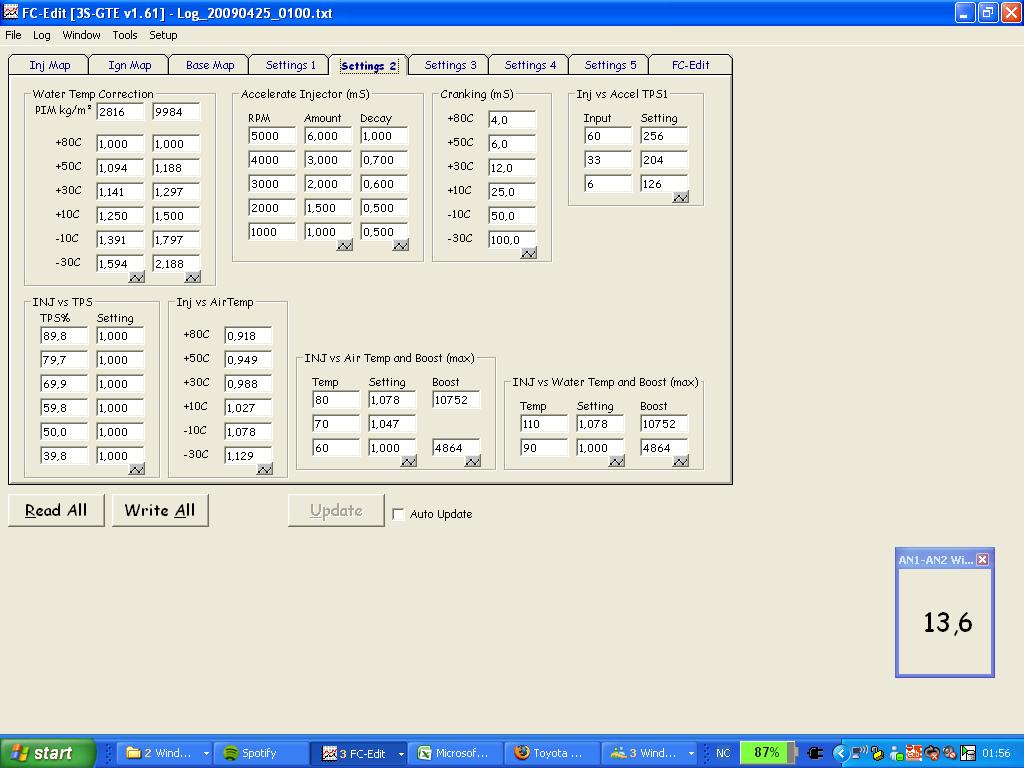Viewport: 1024px width, 768px height.
Task: Open graph for Inj vs Accel TPS1
Action: (681, 197)
